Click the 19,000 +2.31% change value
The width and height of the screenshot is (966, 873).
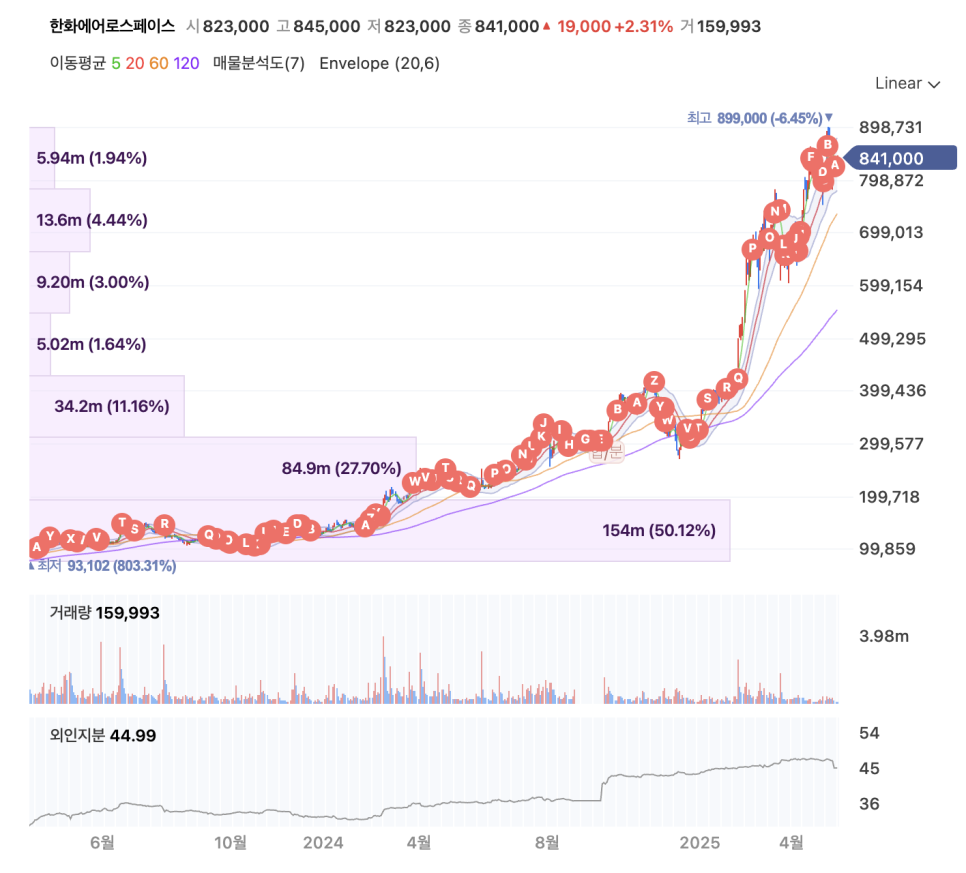(615, 26)
